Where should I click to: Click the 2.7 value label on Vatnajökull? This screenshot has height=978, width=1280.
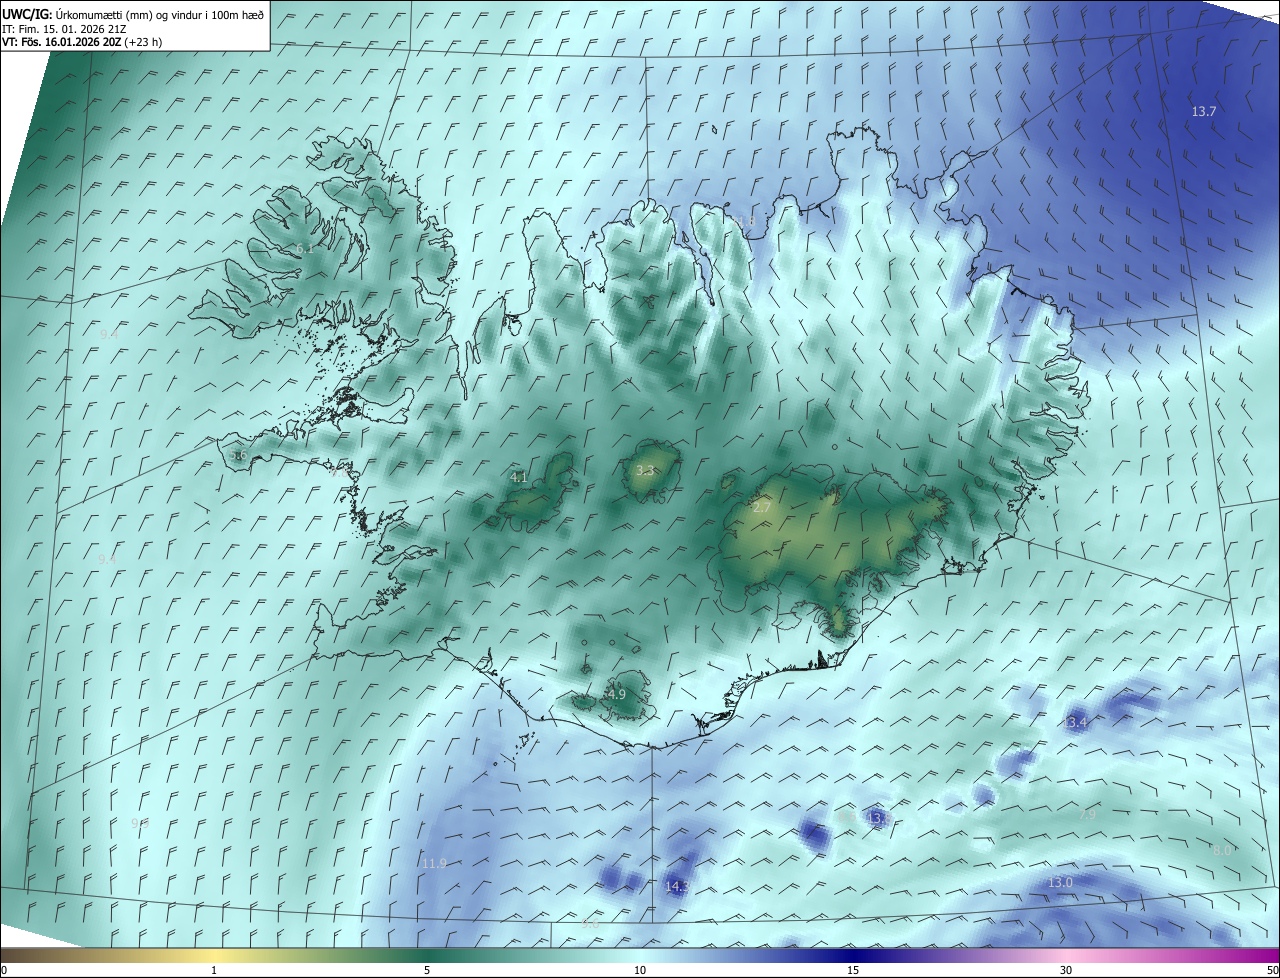pyautogui.click(x=762, y=508)
